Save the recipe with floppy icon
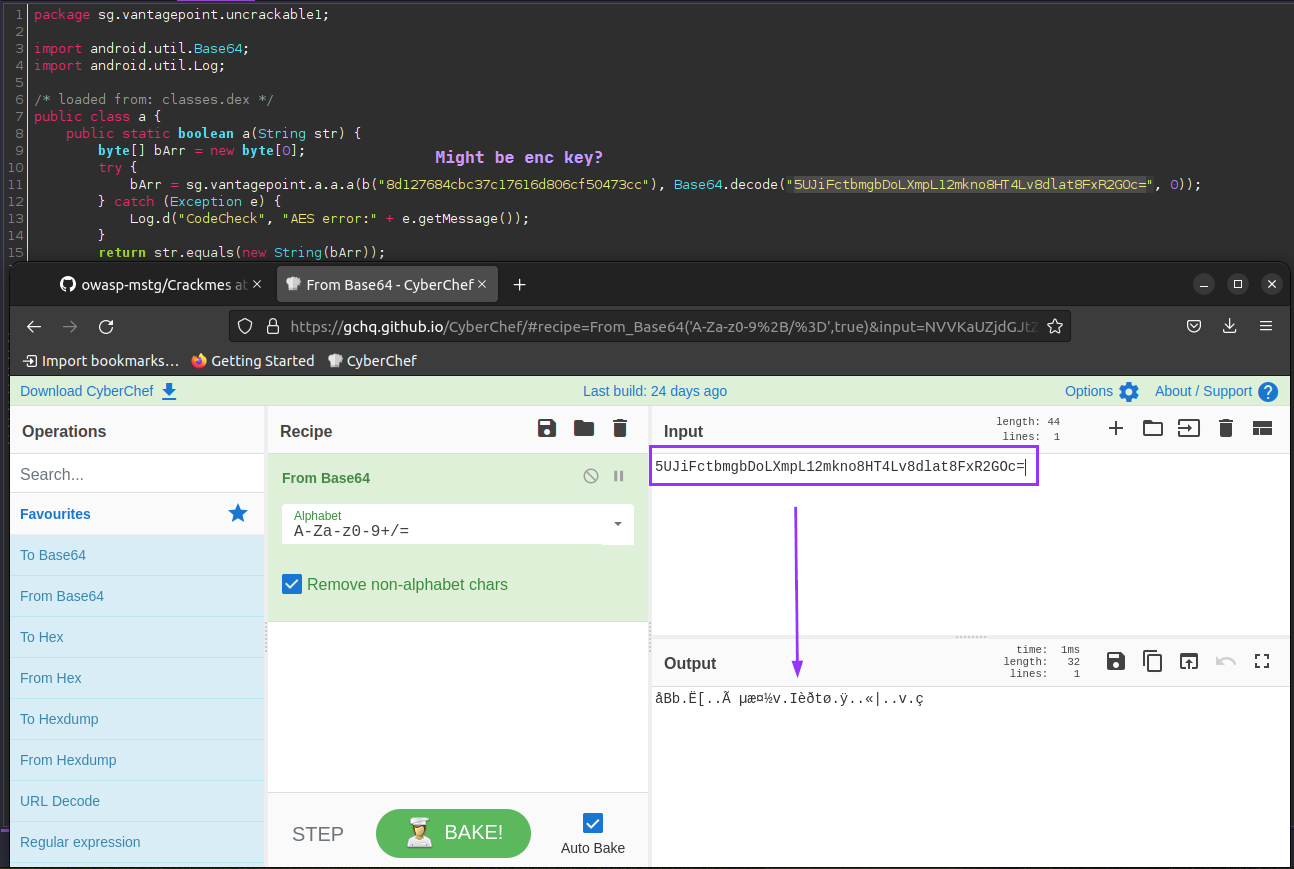 [547, 429]
